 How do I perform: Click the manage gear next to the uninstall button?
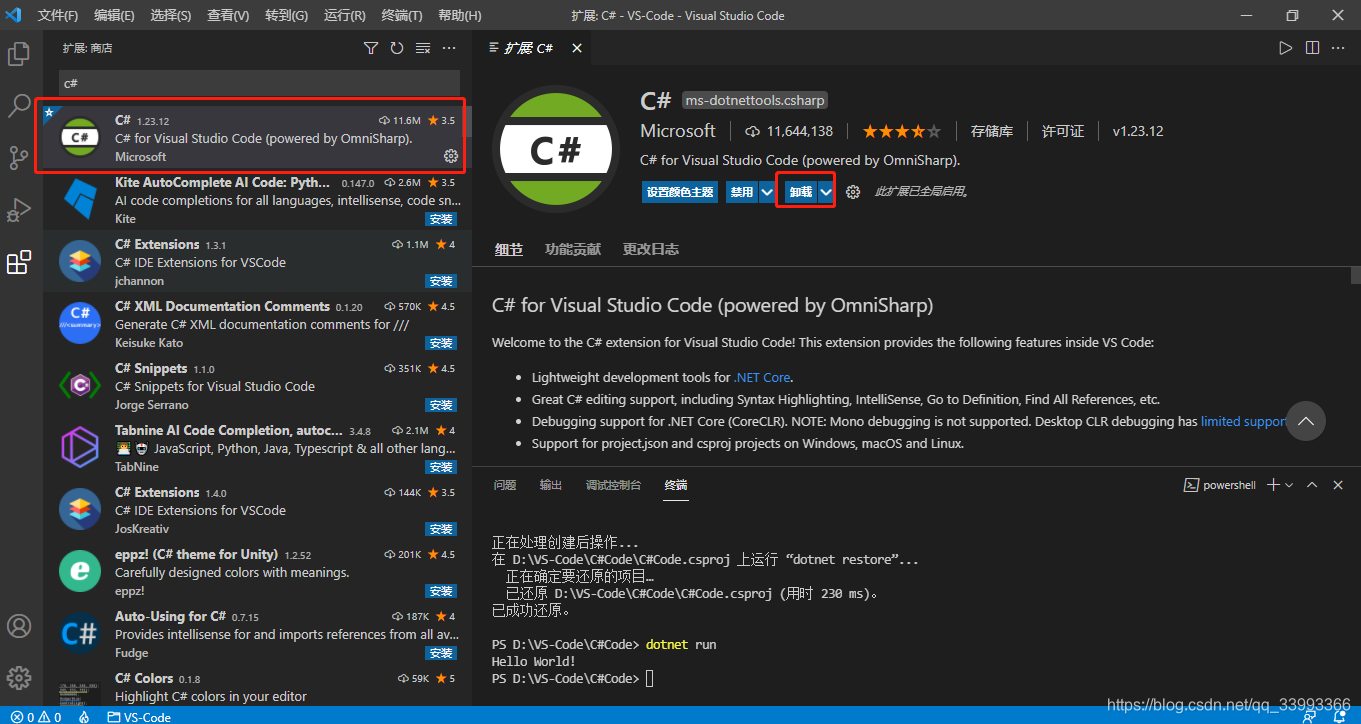click(853, 192)
